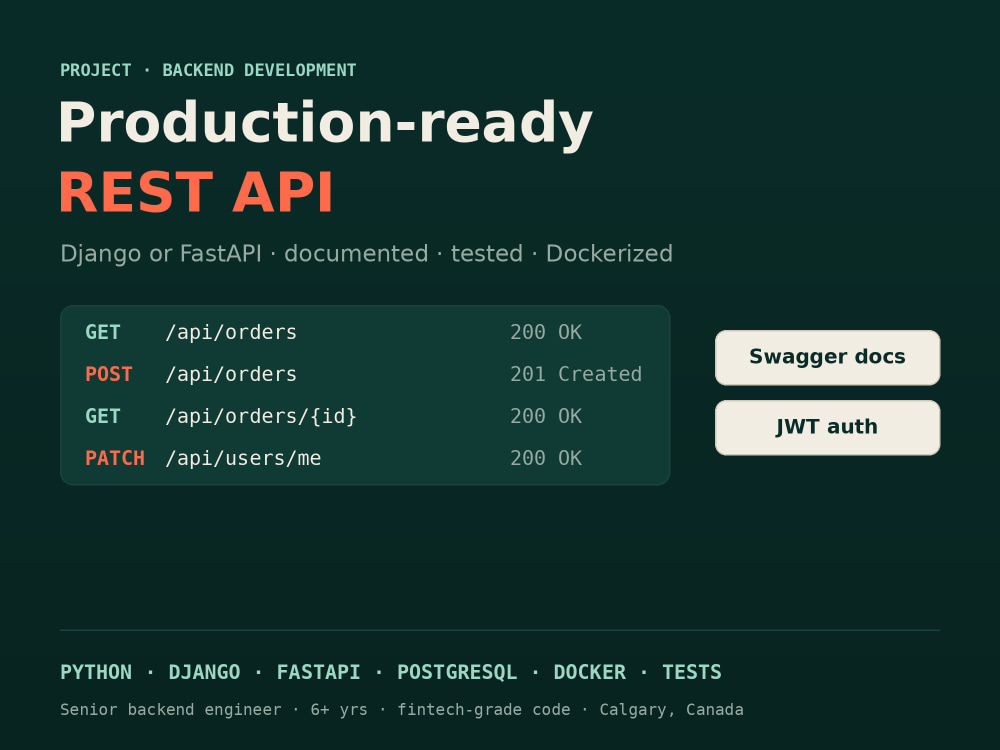Click the '6+ yrs' text
The width and height of the screenshot is (1000, 750).
click(339, 710)
